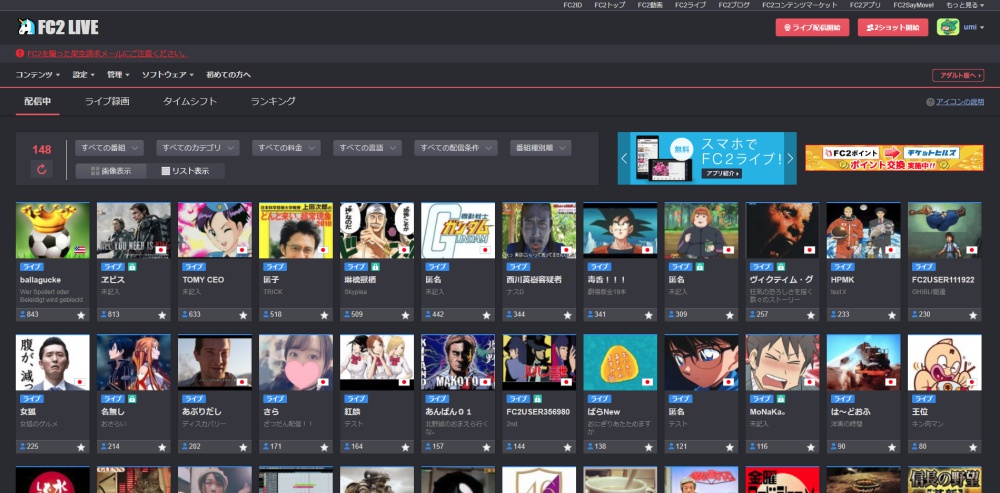Viewport: 1000px width, 493px height.
Task: Click the ライブ badge on the ballagucke card
Action: pos(32,267)
